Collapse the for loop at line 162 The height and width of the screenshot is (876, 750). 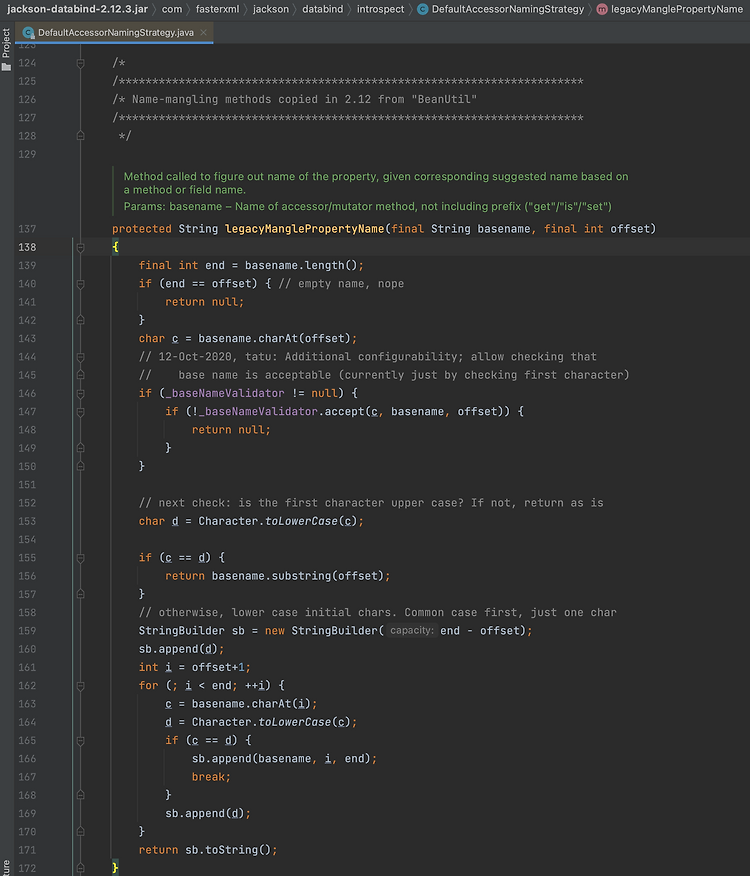tap(80, 685)
